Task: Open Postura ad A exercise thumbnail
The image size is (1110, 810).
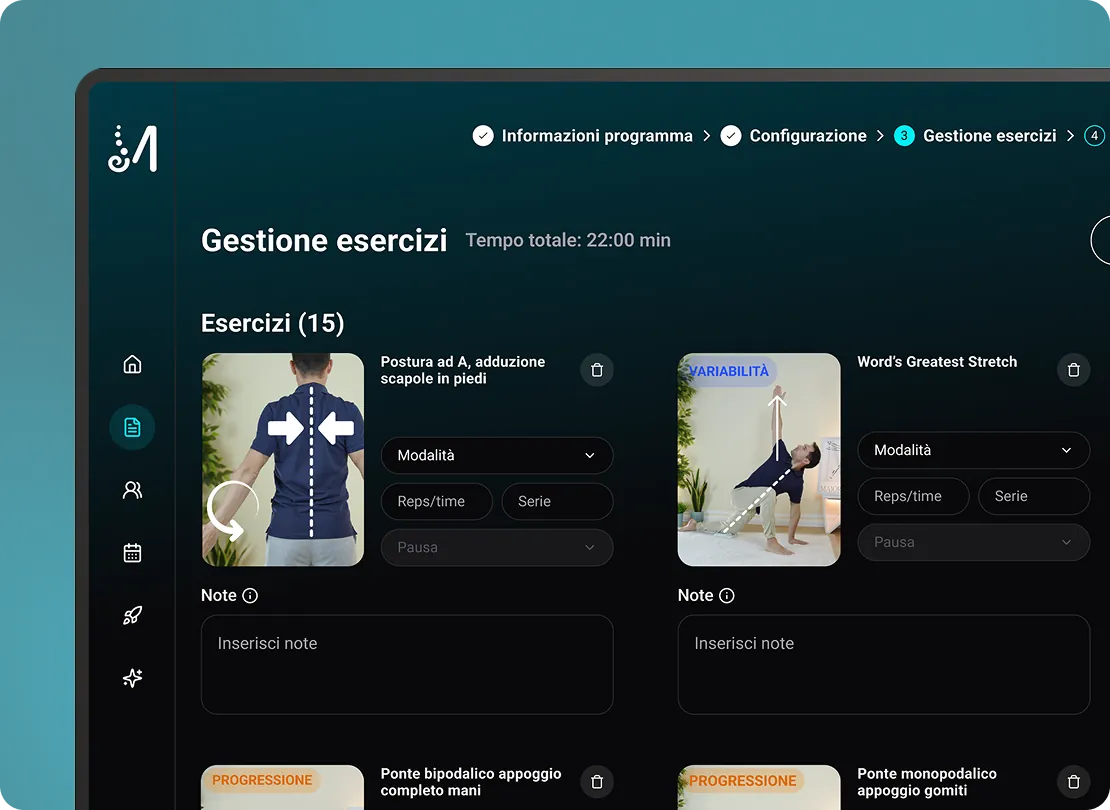Action: 282,460
